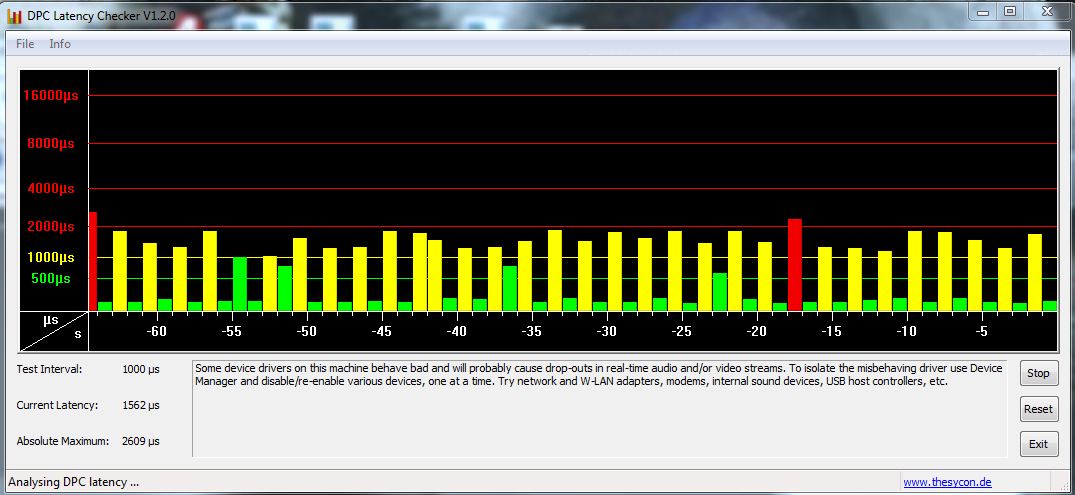Image resolution: width=1075 pixels, height=495 pixels.
Task: Open the File menu
Action: pyautogui.click(x=25, y=44)
